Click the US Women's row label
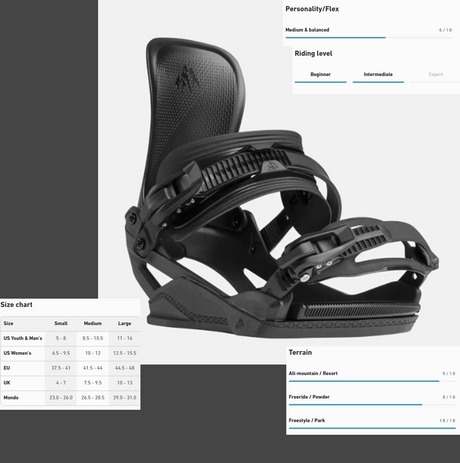 [x=17, y=353]
